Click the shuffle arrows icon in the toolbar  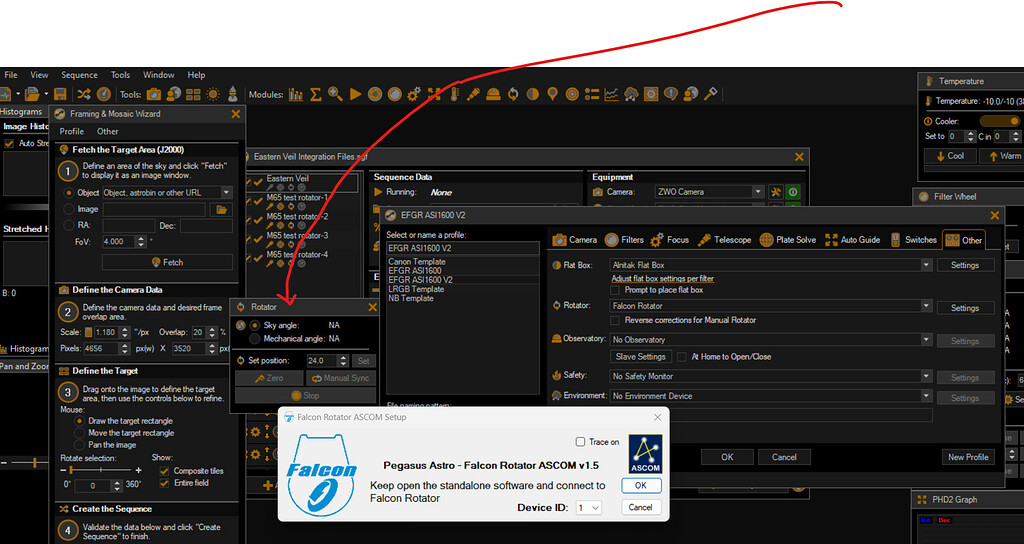pyautogui.click(x=84, y=94)
